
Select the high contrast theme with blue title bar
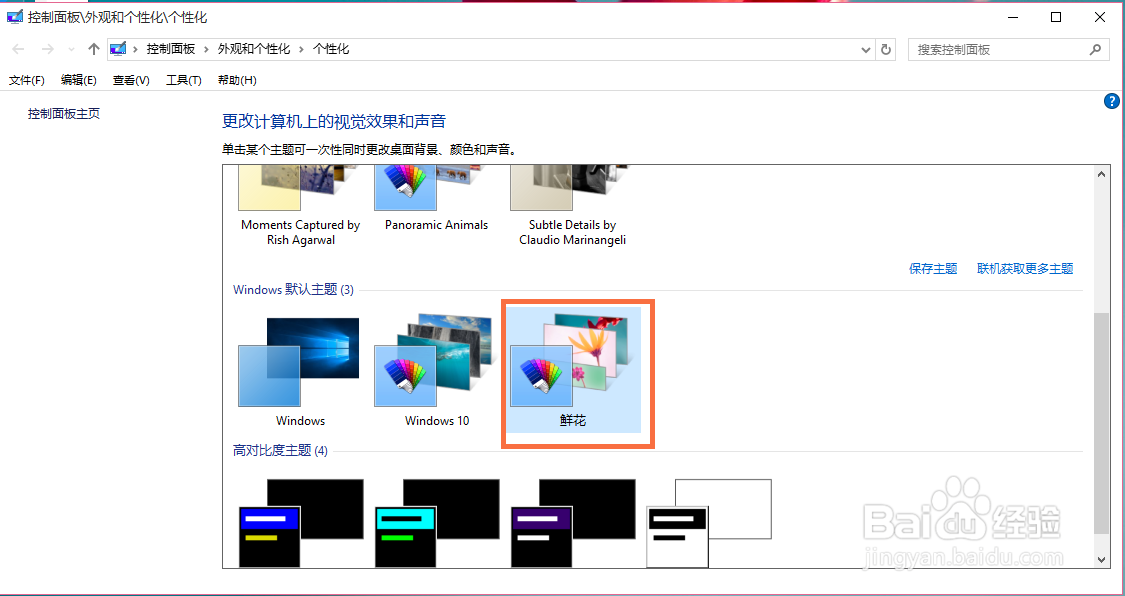click(x=300, y=522)
